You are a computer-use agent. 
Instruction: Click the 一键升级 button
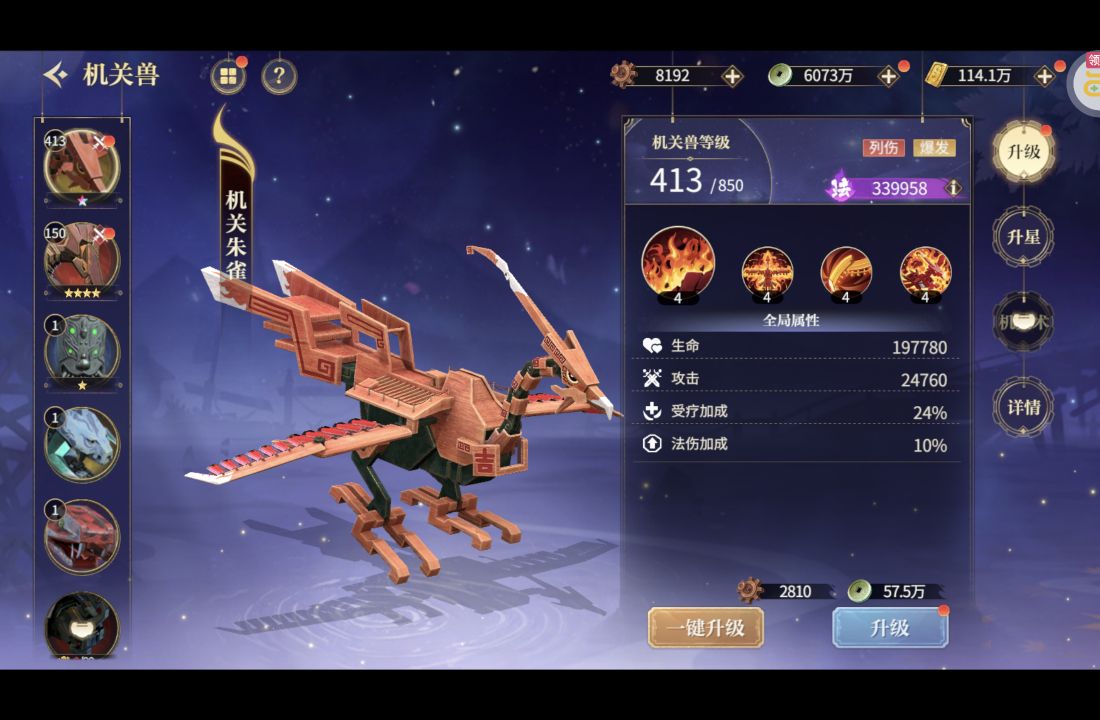706,627
